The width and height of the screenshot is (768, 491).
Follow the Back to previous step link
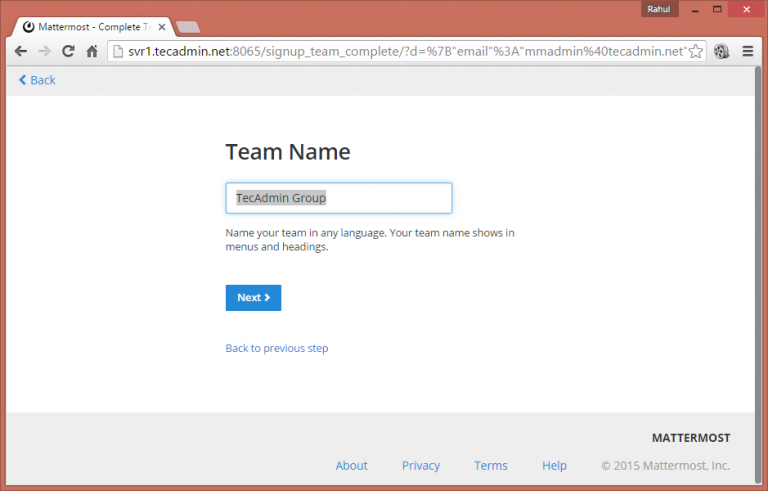(x=277, y=348)
